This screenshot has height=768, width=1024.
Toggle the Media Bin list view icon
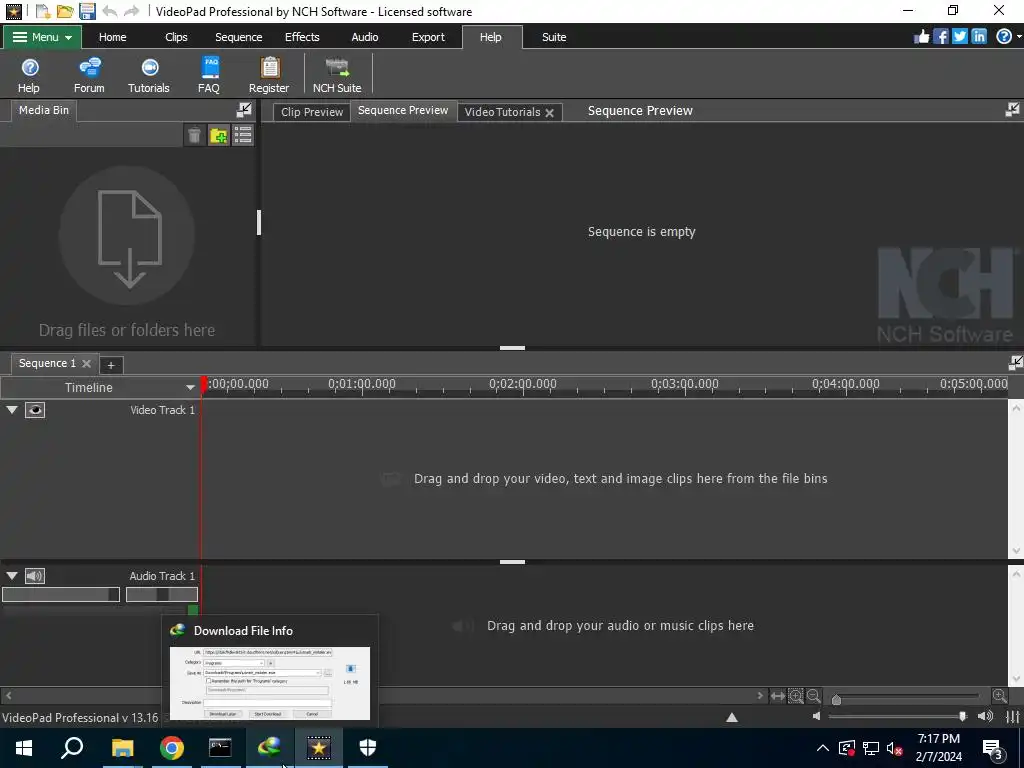click(243, 135)
